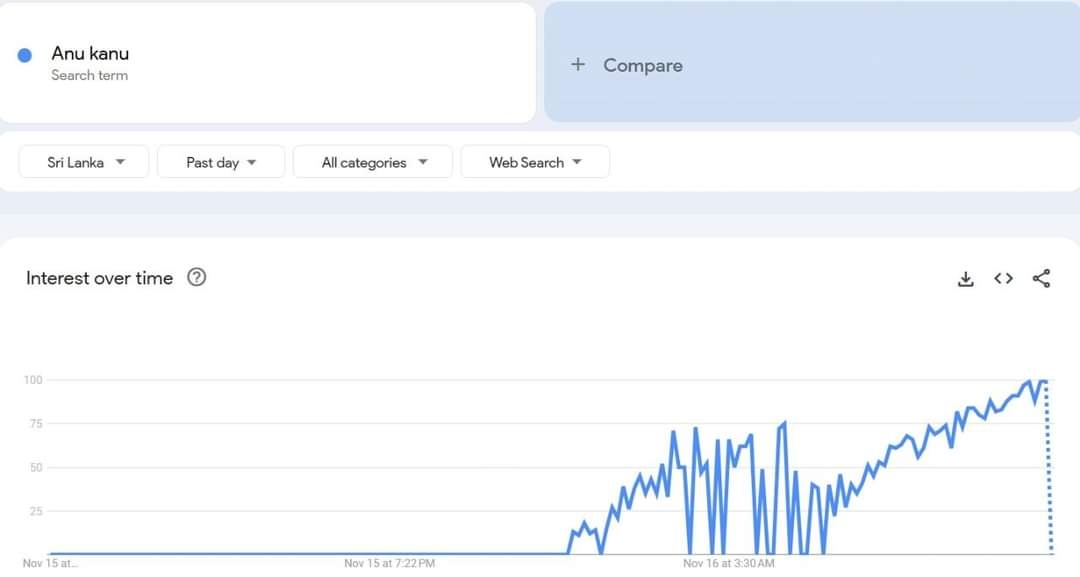The height and width of the screenshot is (577, 1080).
Task: Open the Sri Lanka region dropdown
Action: pyautogui.click(x=84, y=162)
